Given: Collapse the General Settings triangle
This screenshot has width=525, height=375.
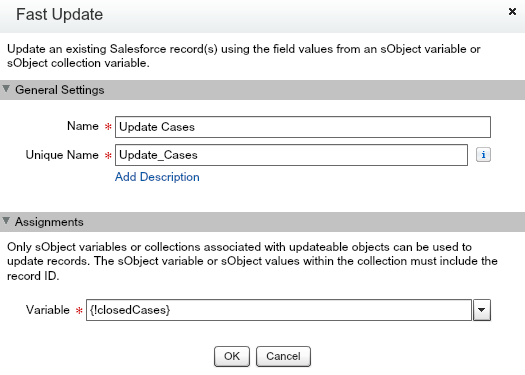Looking at the screenshot, I should (x=6, y=89).
